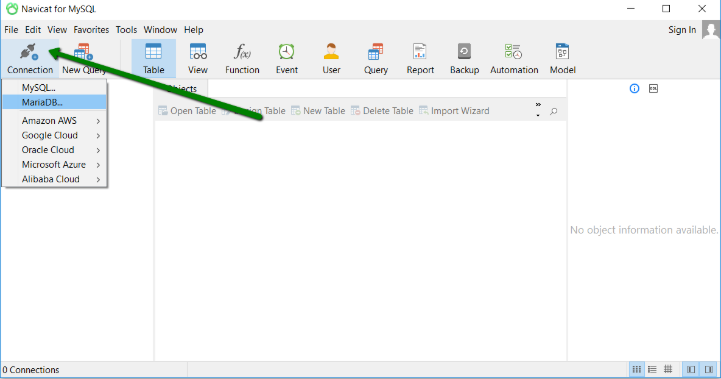Click the Sign In link

click(682, 29)
